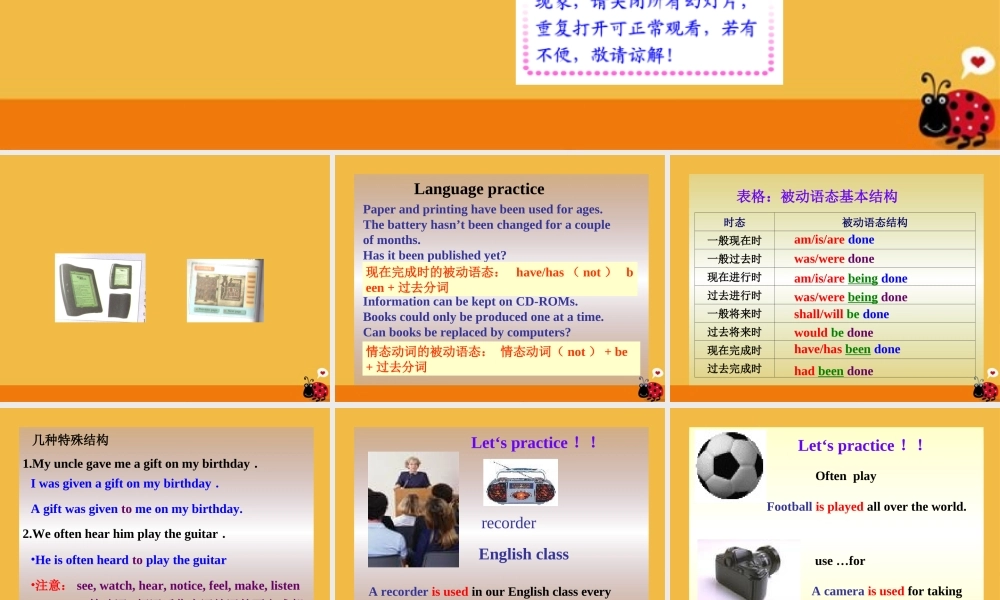Image resolution: width=1000 pixels, height=600 pixels.
Task: Click 'Information can be kept on CD-ROMs.'
Action: [x=470, y=302]
